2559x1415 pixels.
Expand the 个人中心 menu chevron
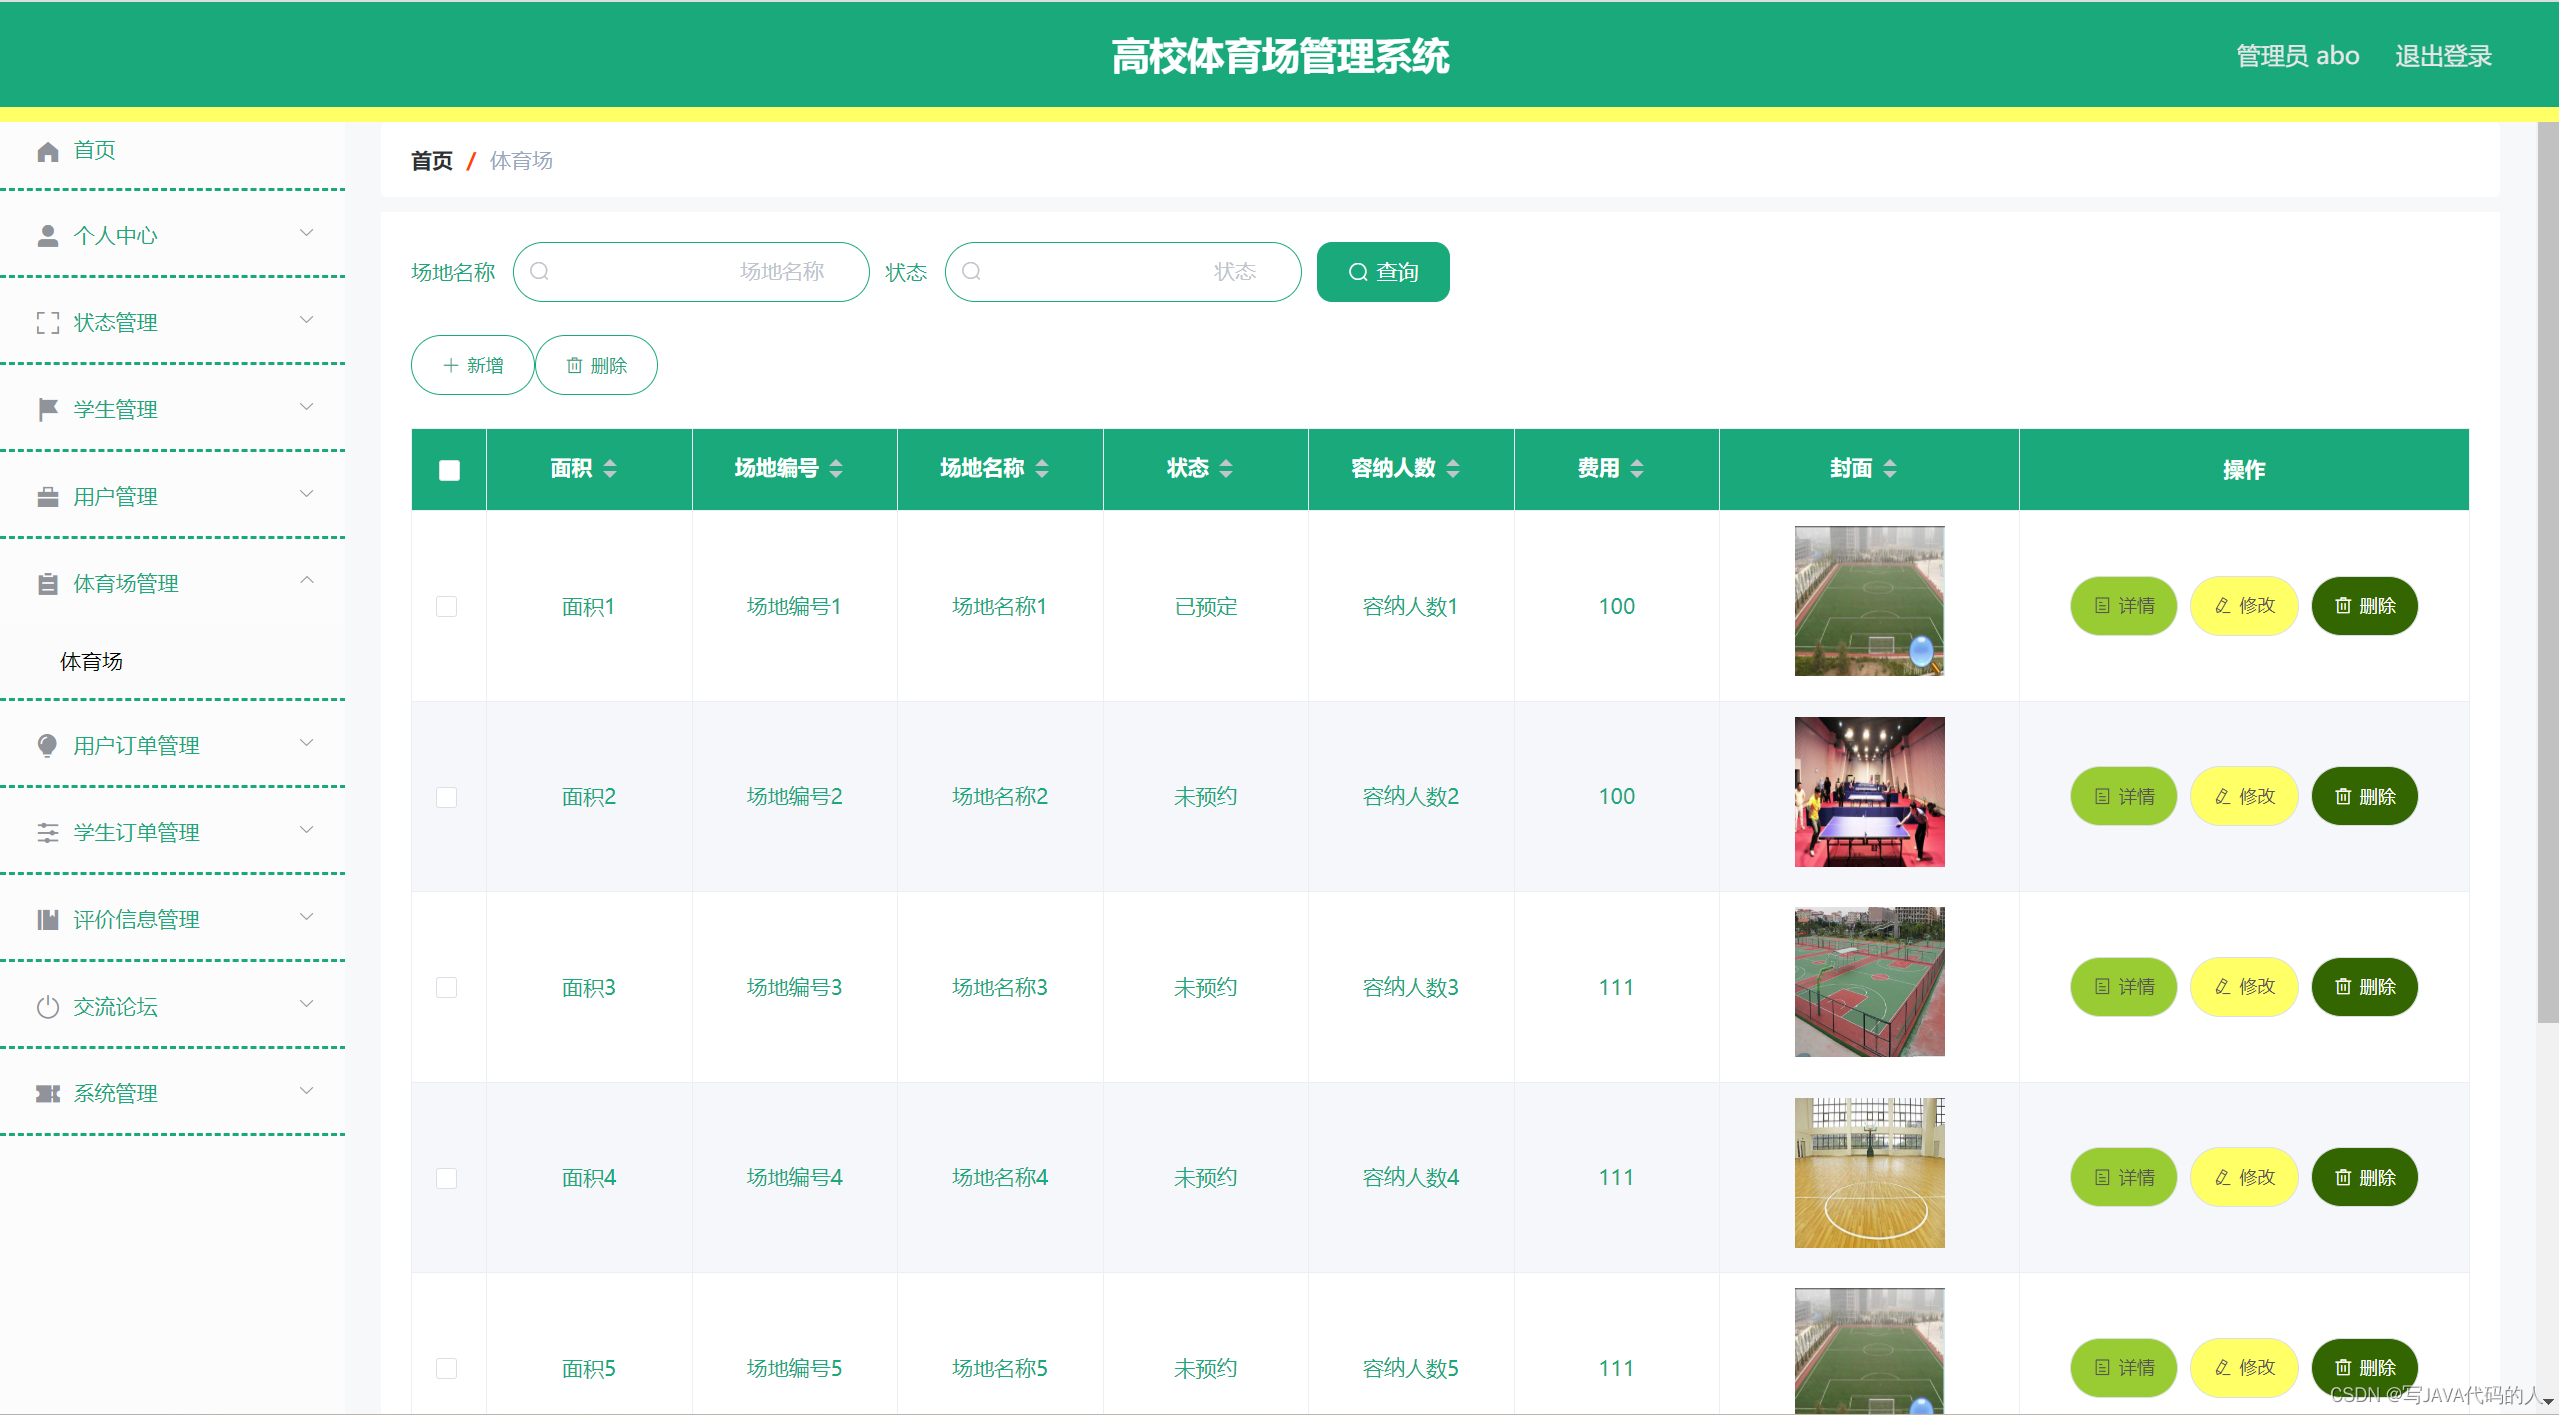click(x=307, y=233)
